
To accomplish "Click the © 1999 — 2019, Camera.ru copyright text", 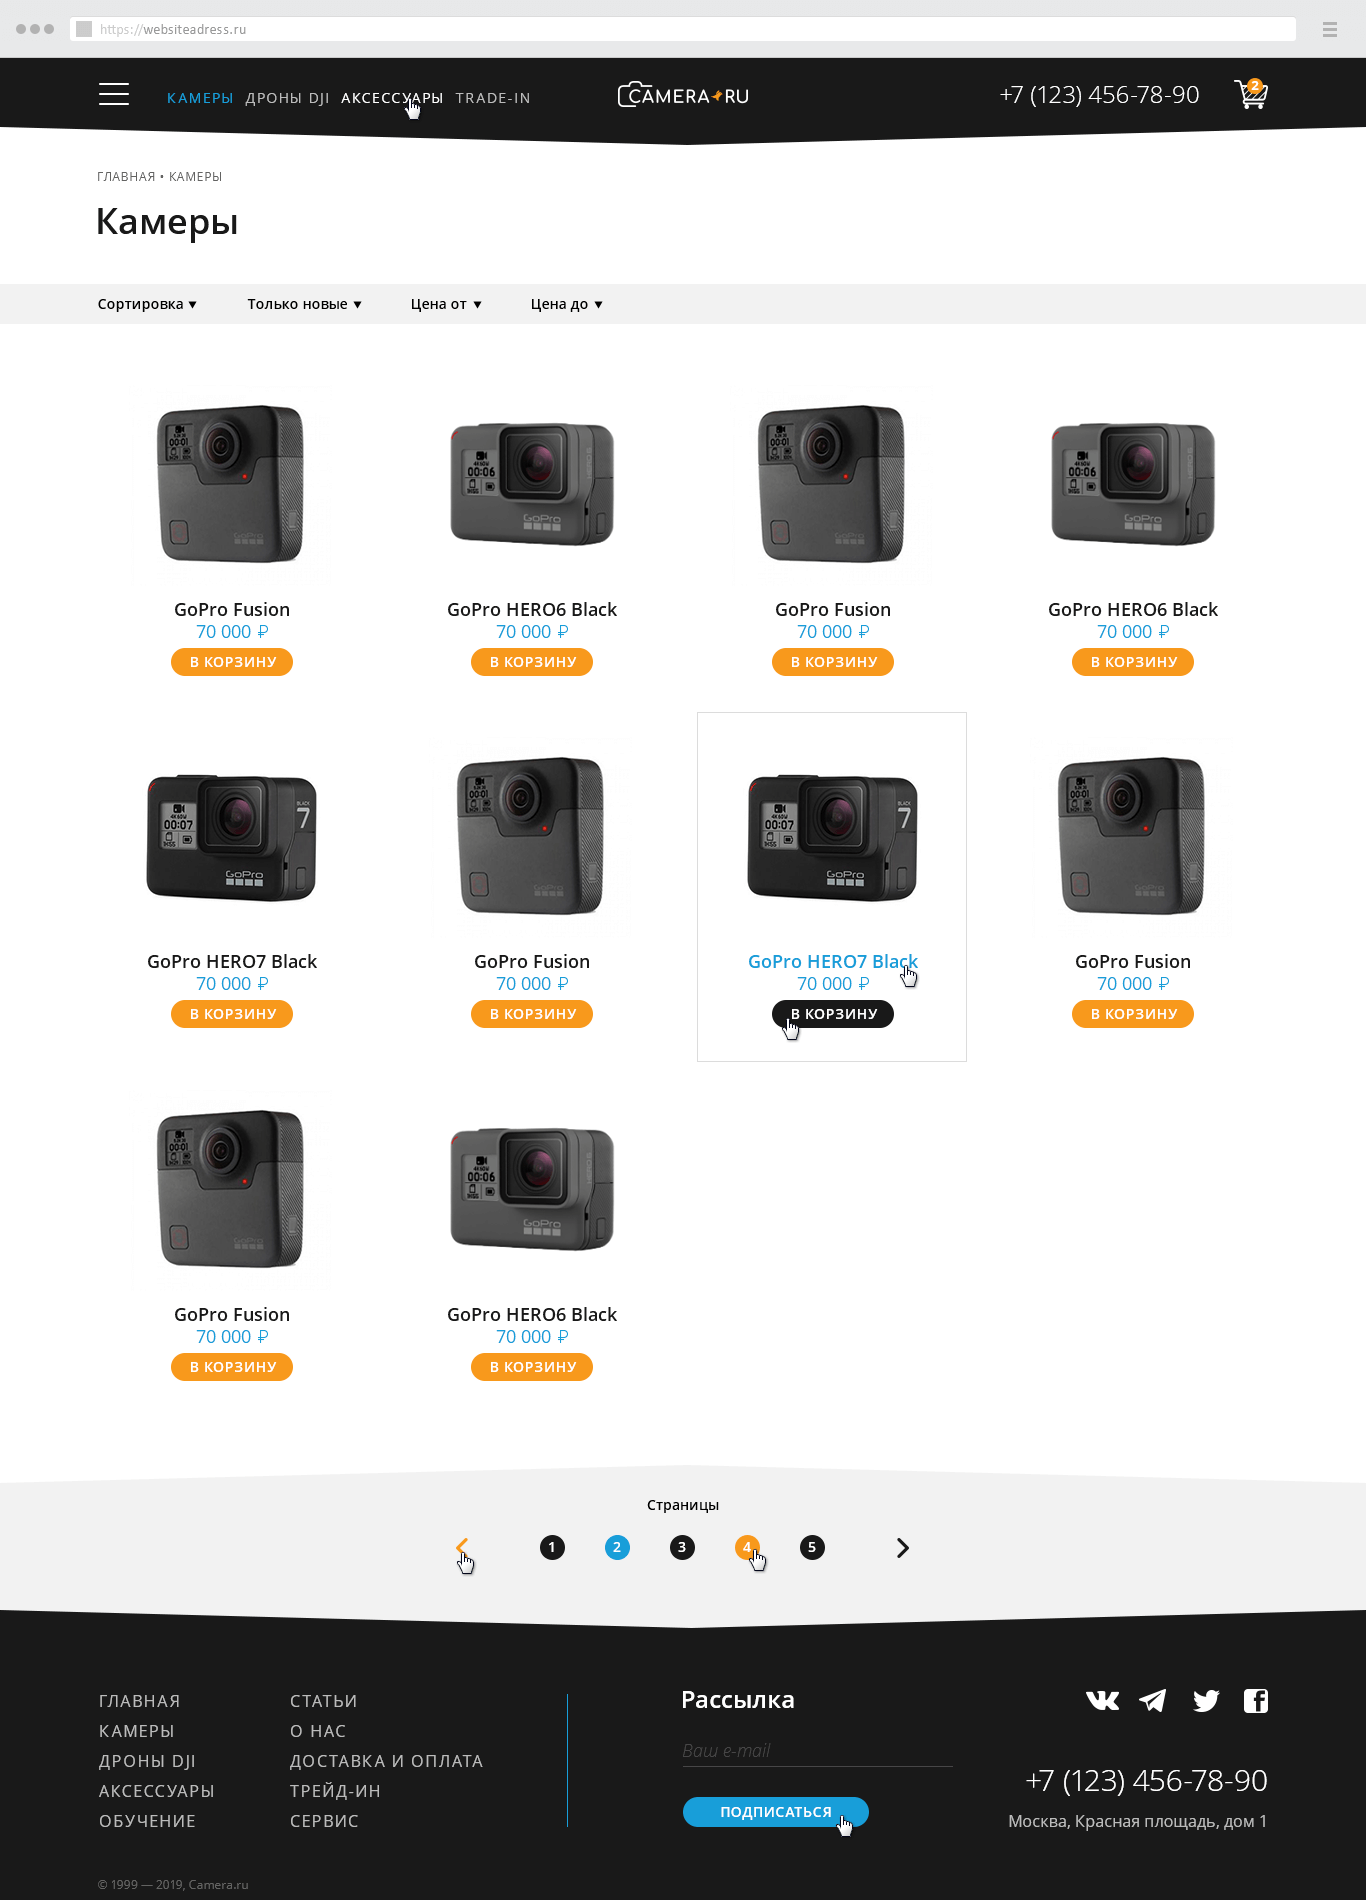I will pyautogui.click(x=173, y=1884).
